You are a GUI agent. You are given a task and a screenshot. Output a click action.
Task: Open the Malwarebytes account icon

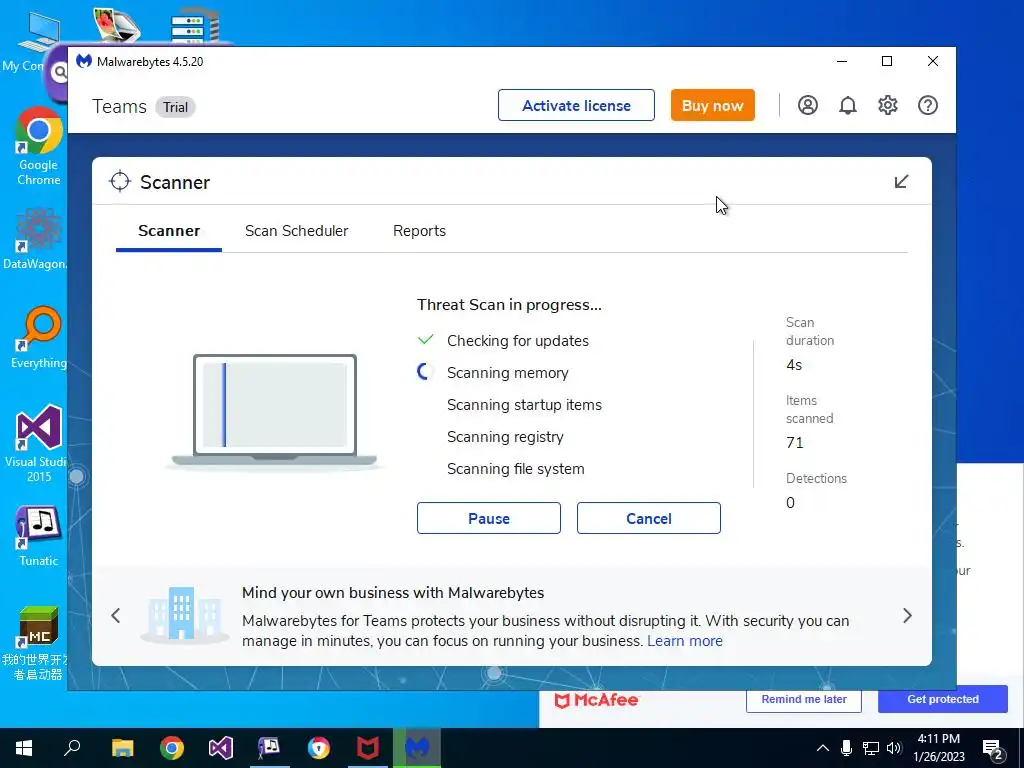click(808, 105)
